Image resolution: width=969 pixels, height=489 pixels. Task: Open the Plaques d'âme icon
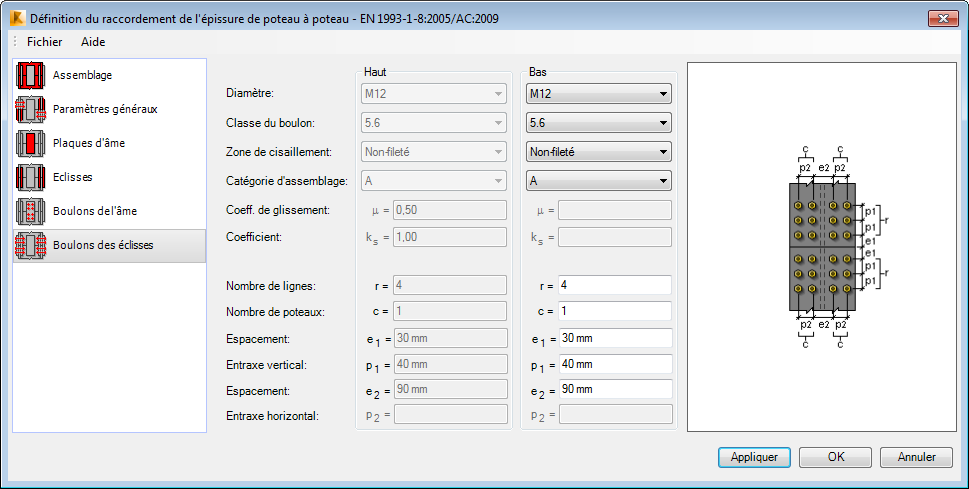tap(32, 143)
